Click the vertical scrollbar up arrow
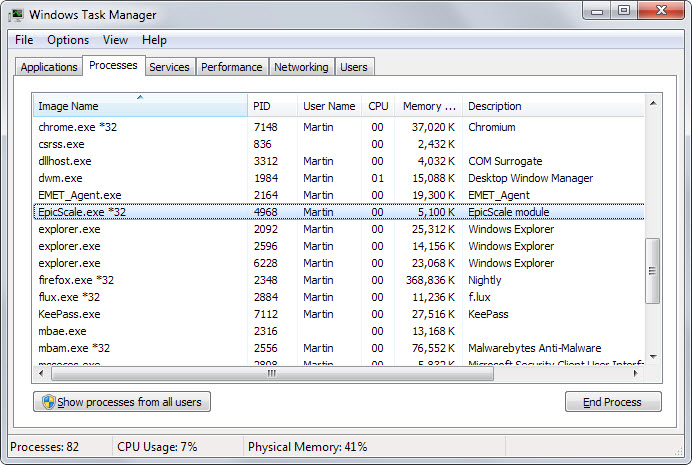The width and height of the screenshot is (692, 465). coord(653,103)
